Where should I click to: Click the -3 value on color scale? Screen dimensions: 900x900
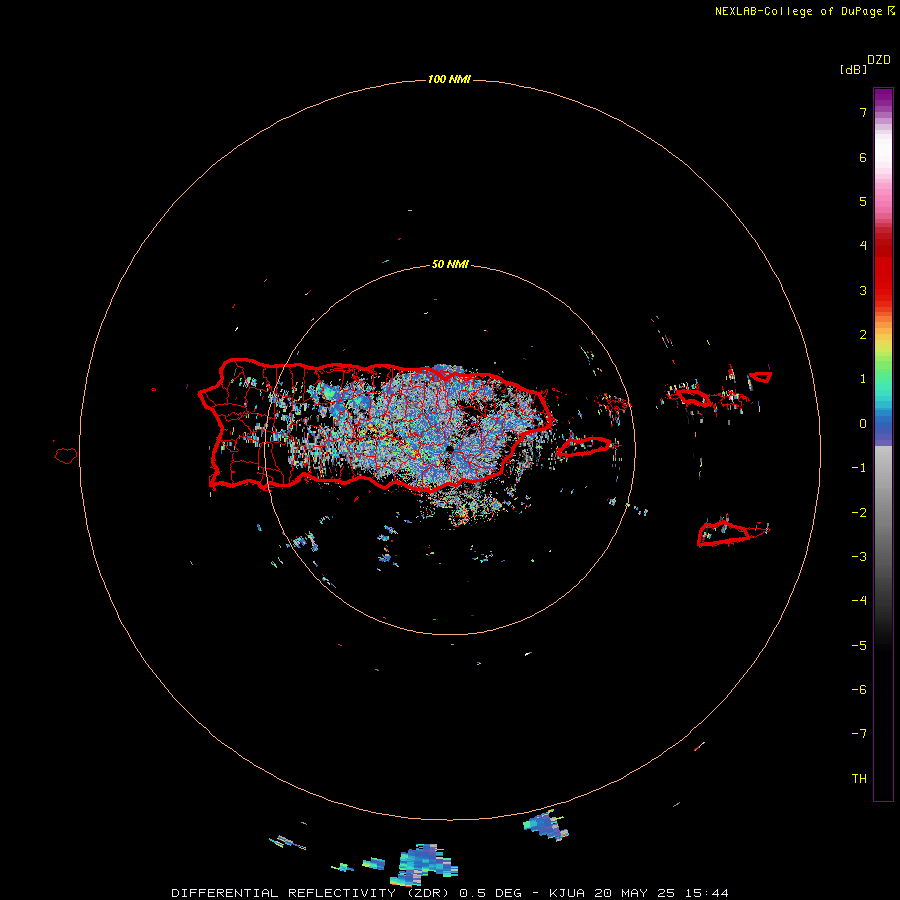pyautogui.click(x=859, y=556)
